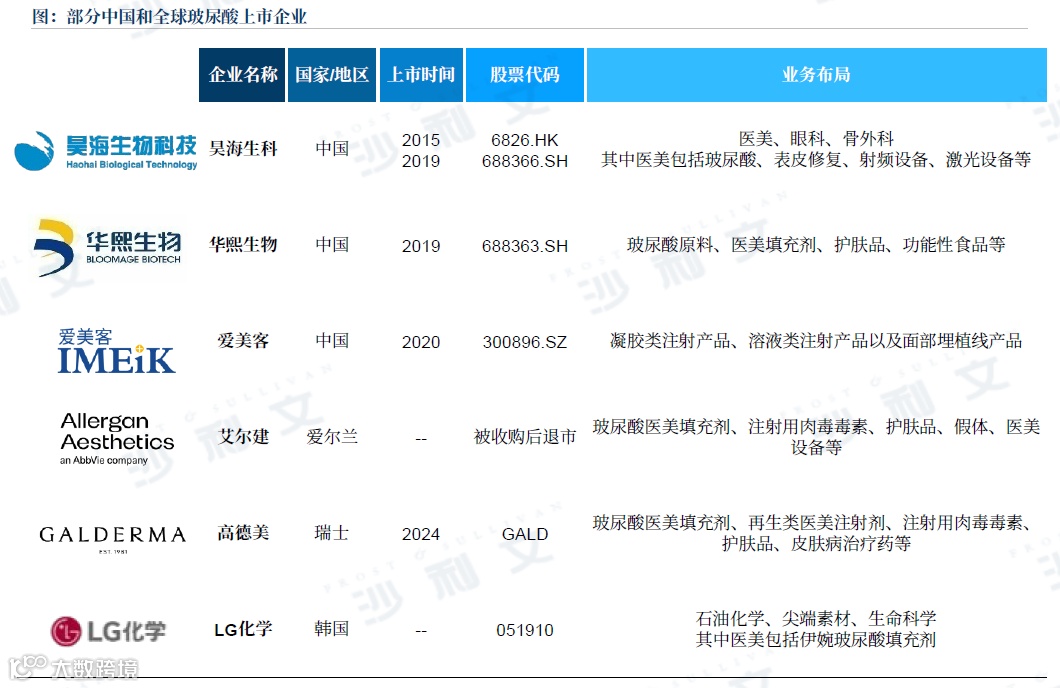Click the -- listing time for LG化学
The image size is (1060, 688).
coord(420,631)
